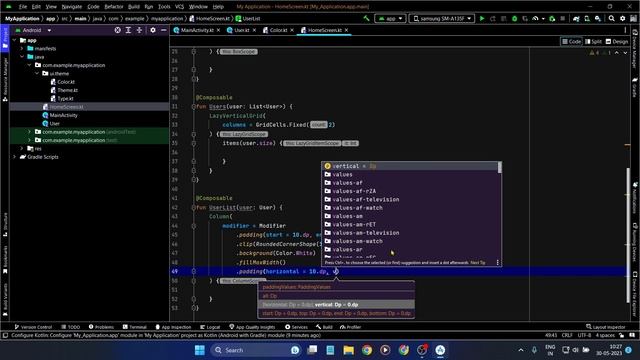The height and width of the screenshot is (360, 640).
Task: Open the Logcat tool window
Action: (x=210, y=327)
